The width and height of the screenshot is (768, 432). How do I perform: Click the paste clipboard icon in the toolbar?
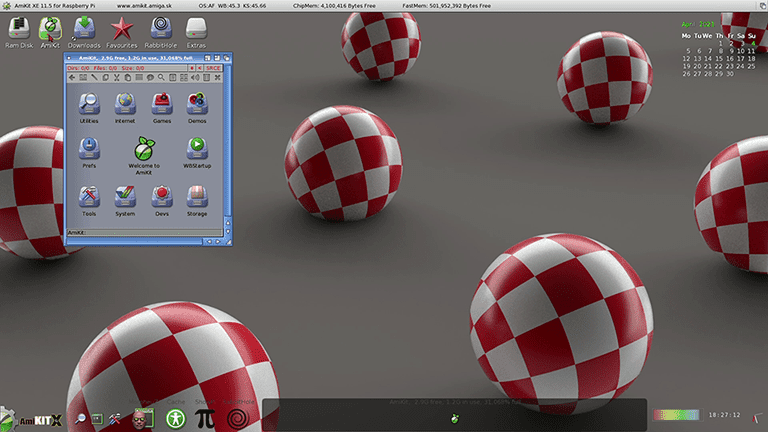pyautogui.click(x=128, y=77)
